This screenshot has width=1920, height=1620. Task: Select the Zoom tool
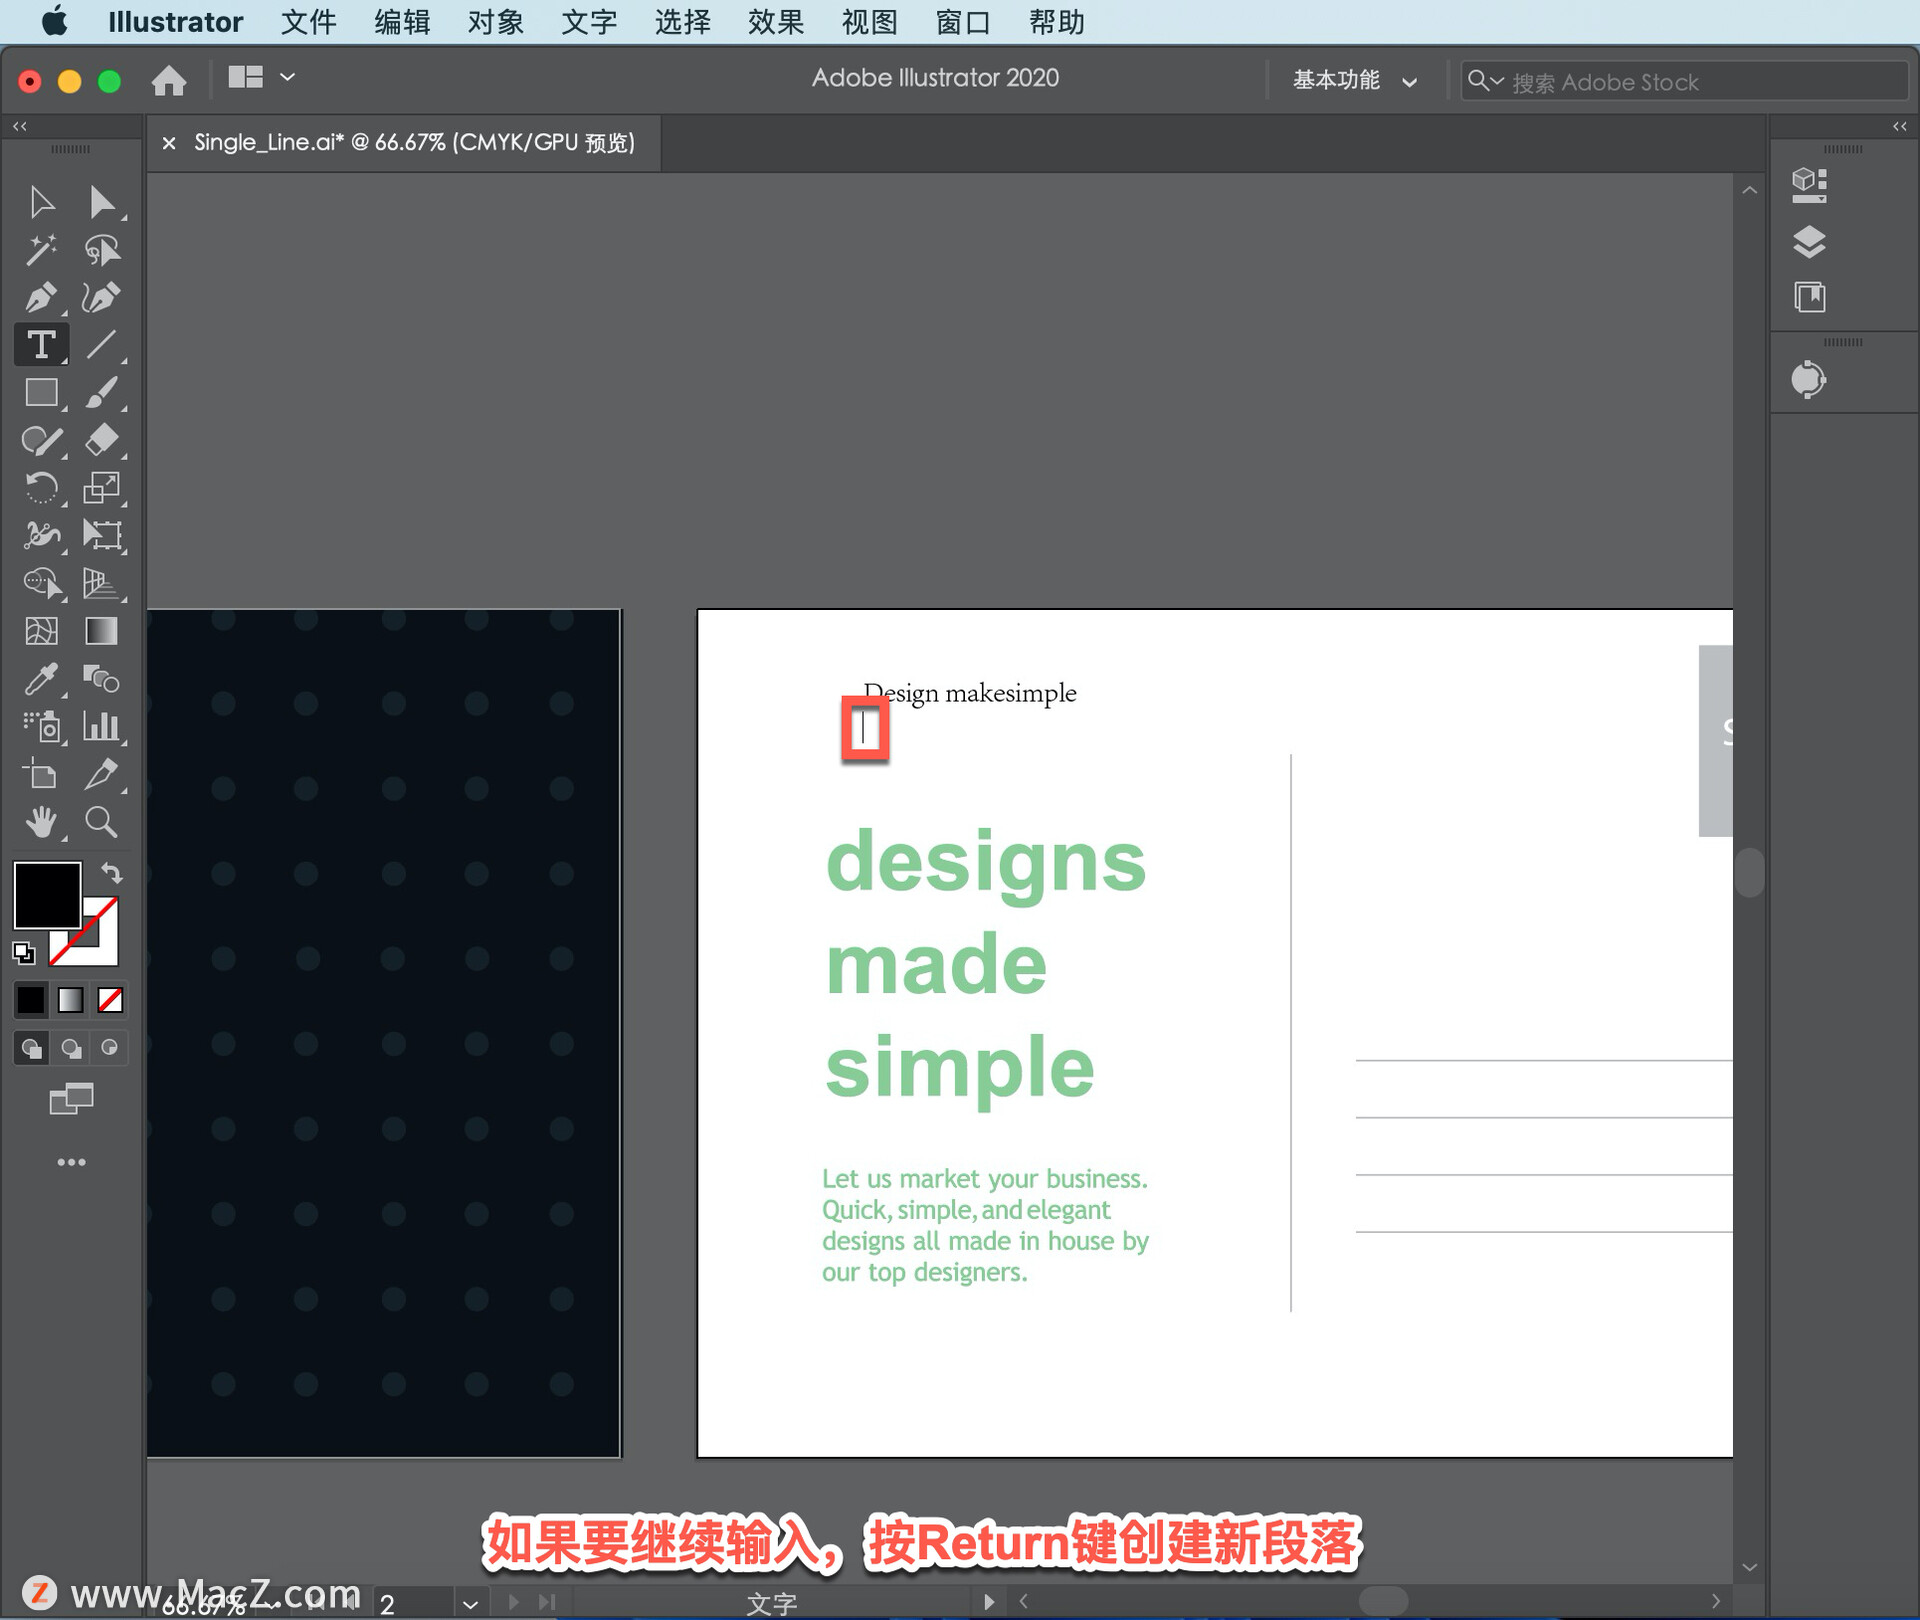(101, 822)
